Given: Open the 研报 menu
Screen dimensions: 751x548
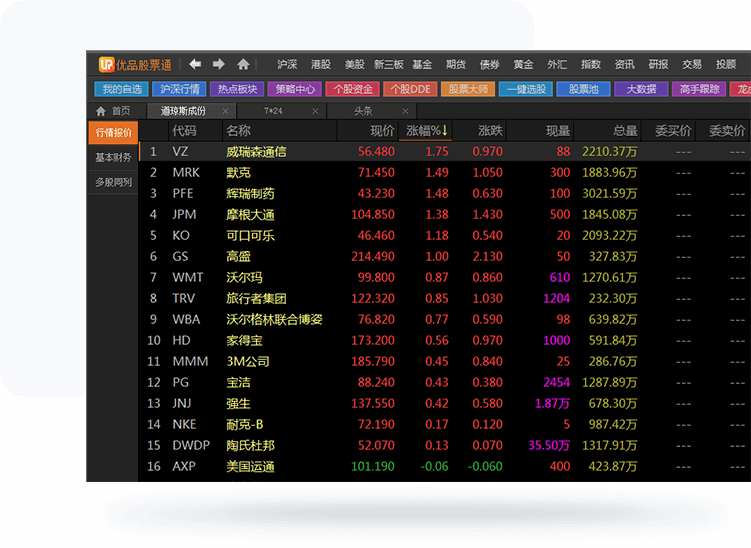Looking at the screenshot, I should click(x=658, y=64).
